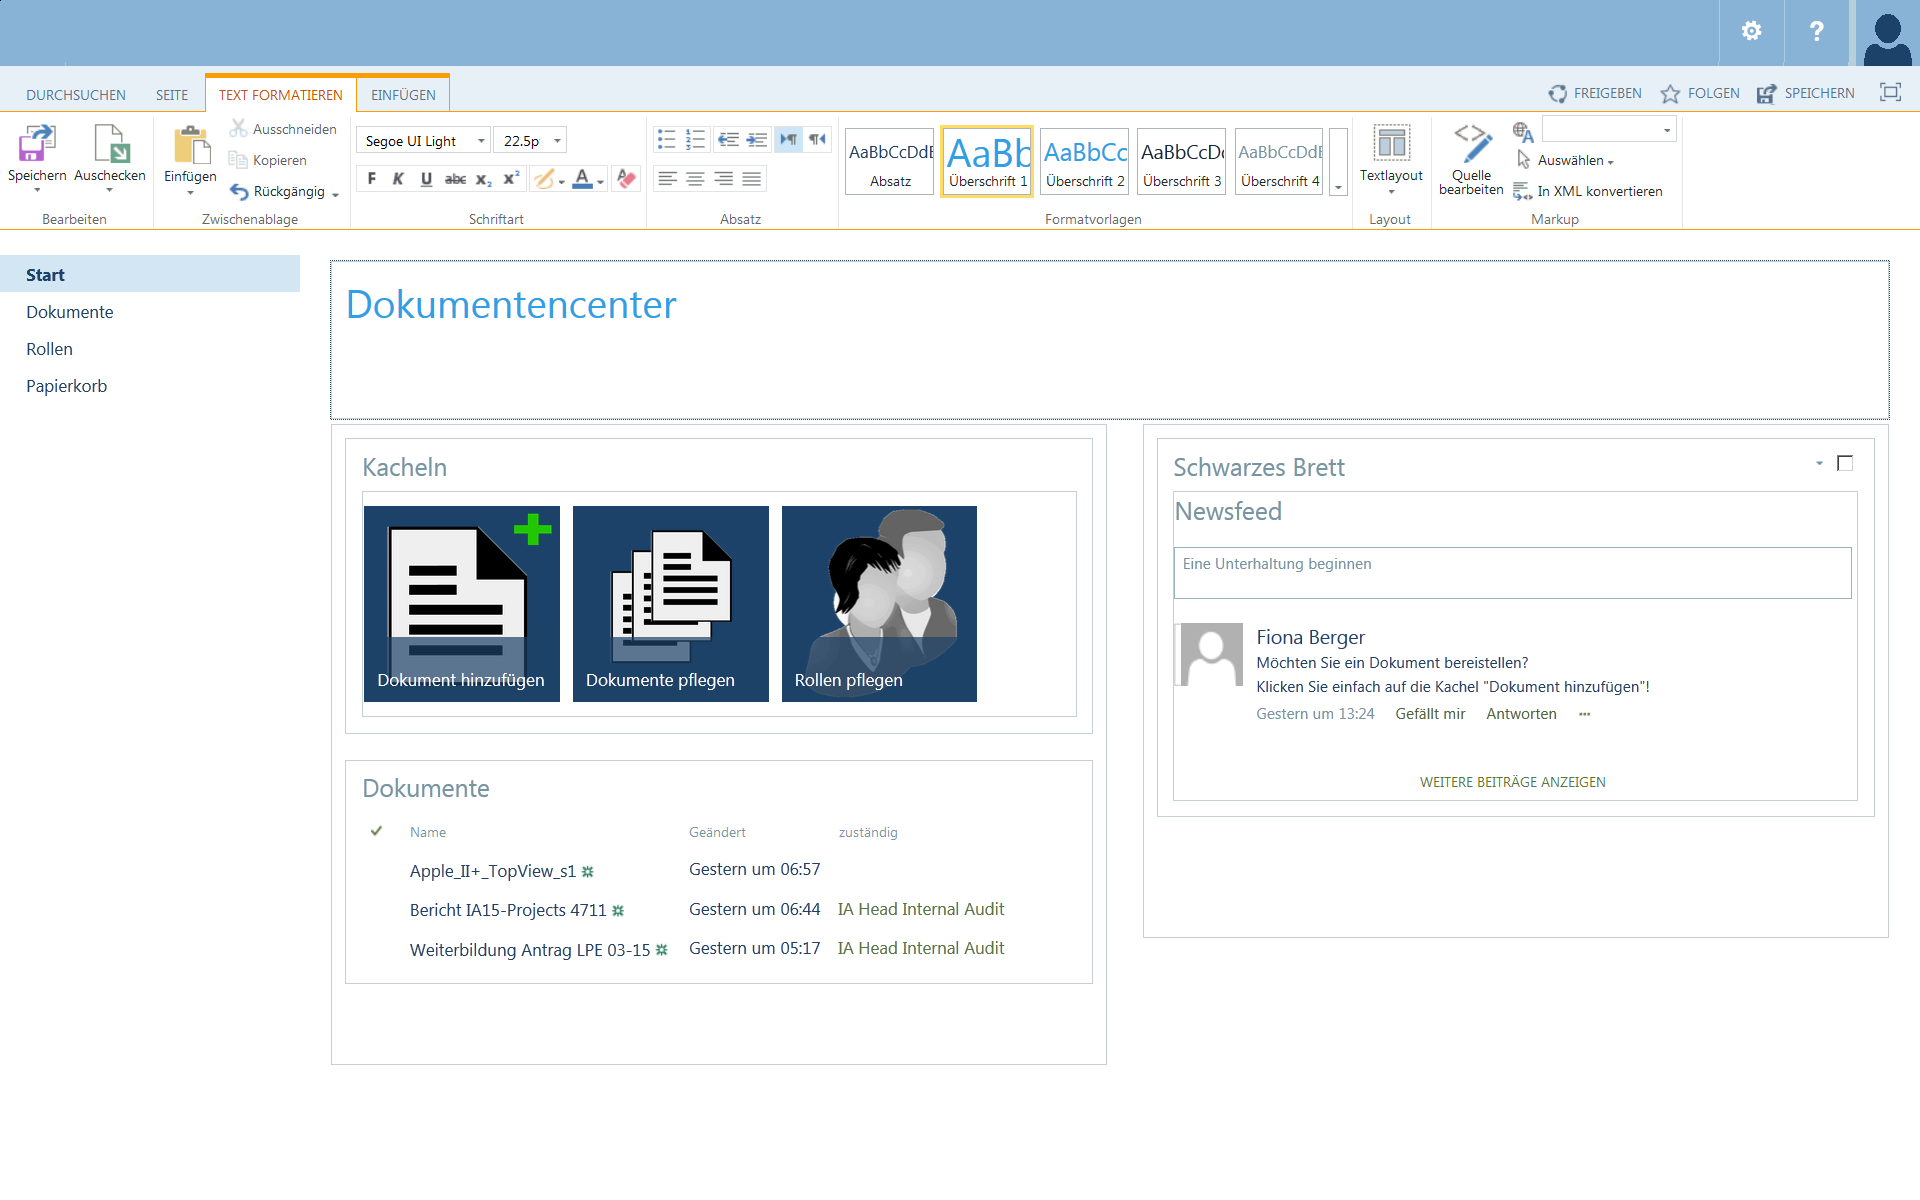Open document Bericht IA15-Projects 4711
1920x1200 pixels.
click(507, 910)
